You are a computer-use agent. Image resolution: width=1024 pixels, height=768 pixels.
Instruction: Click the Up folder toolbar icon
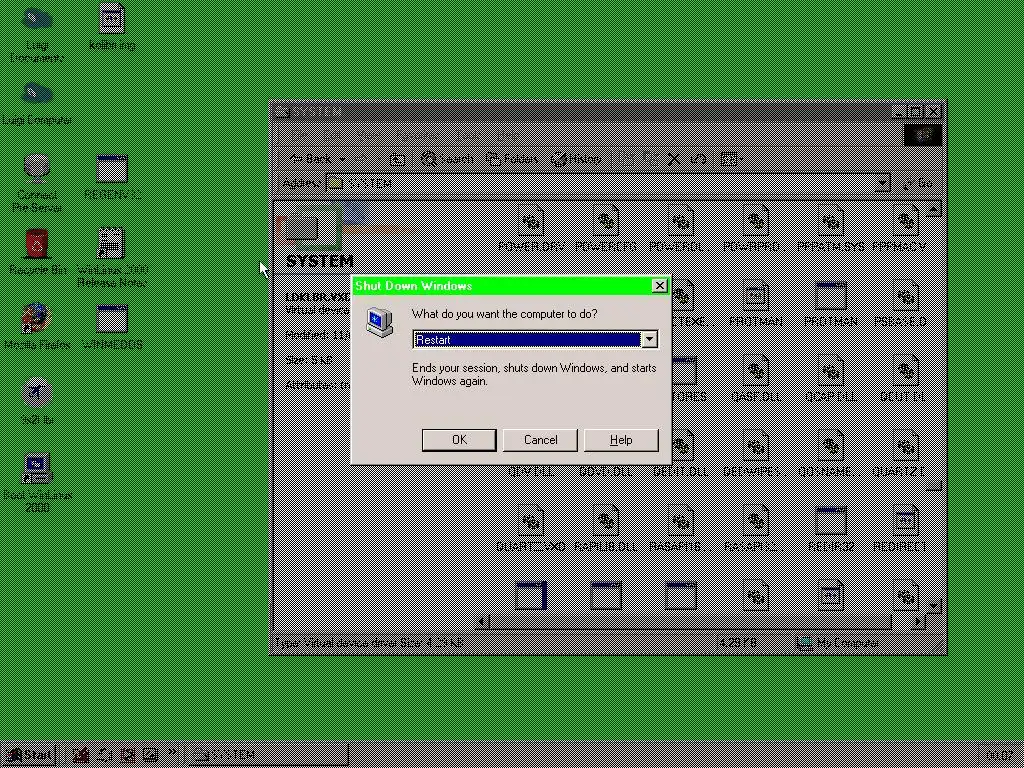click(x=397, y=159)
